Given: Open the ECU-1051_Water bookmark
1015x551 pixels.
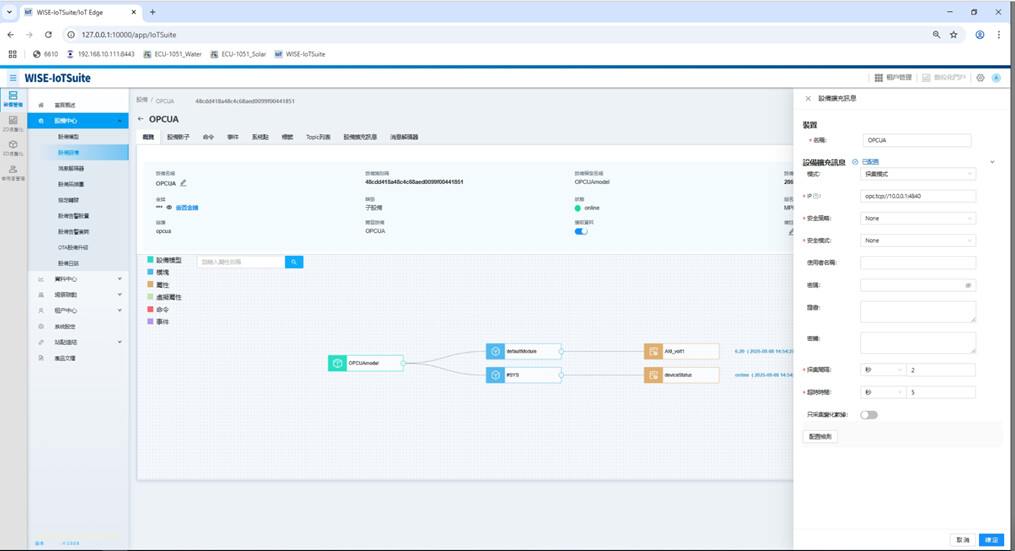Looking at the screenshot, I should (x=172, y=54).
